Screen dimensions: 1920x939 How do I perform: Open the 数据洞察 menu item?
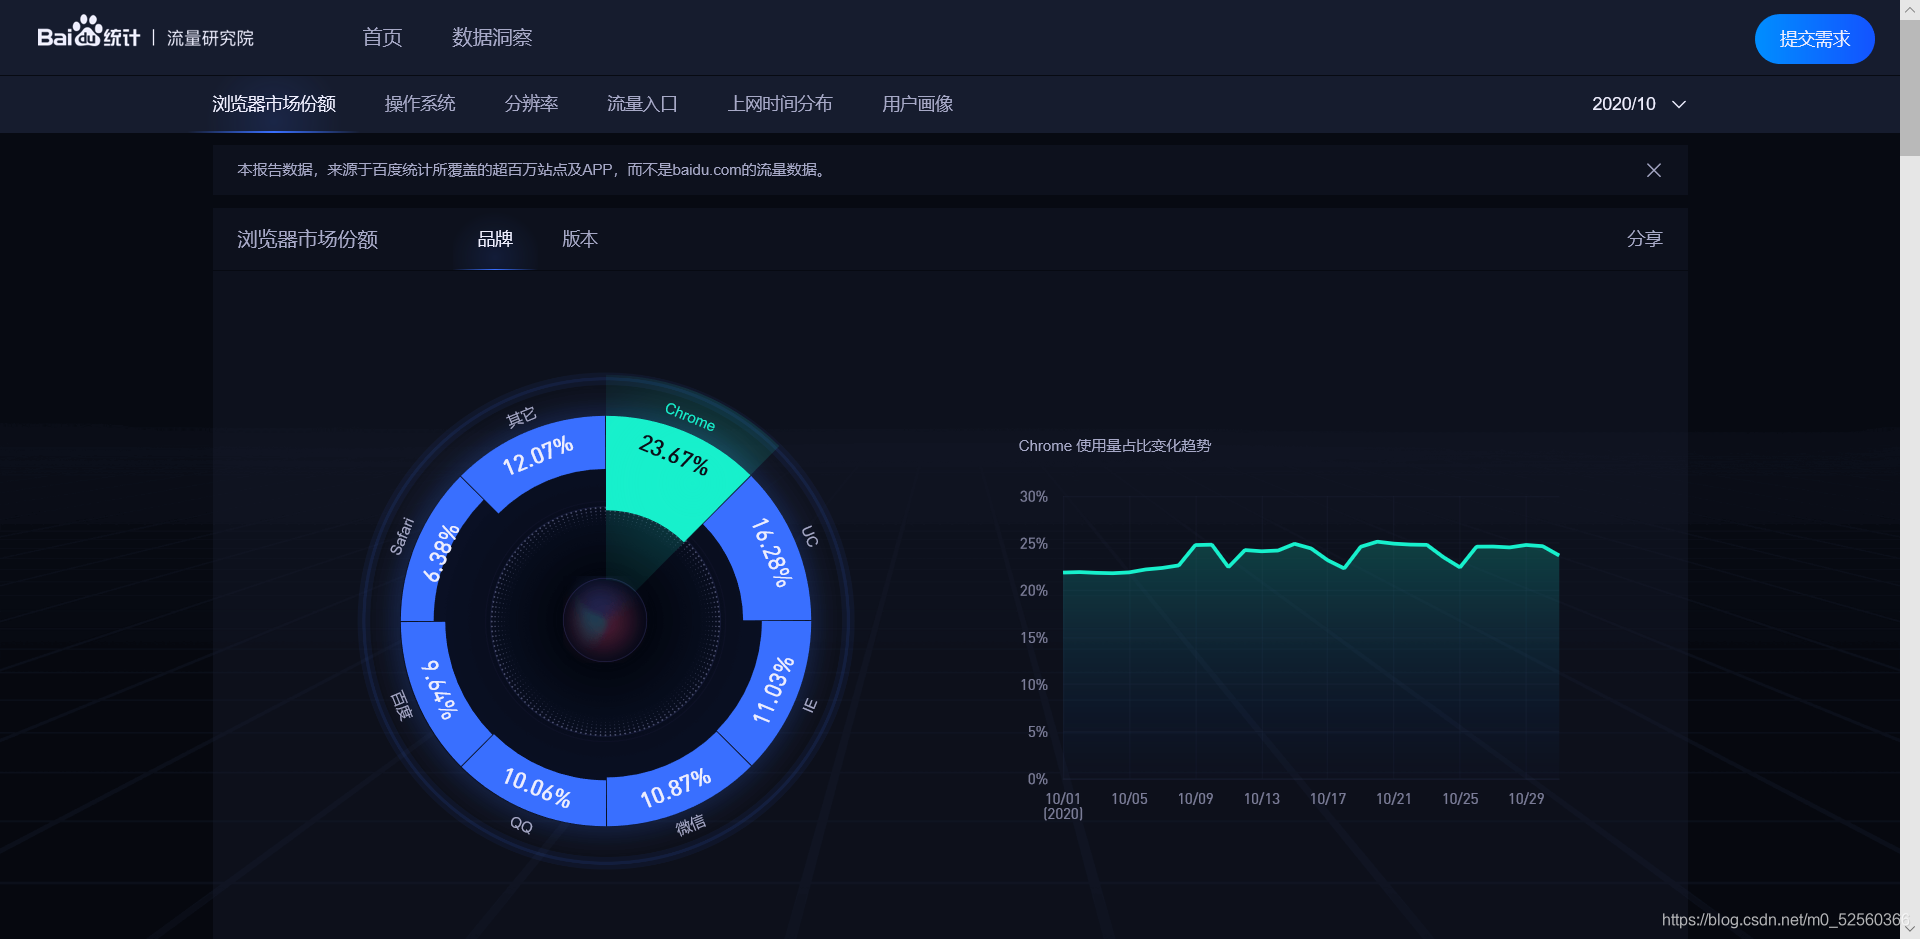click(492, 37)
